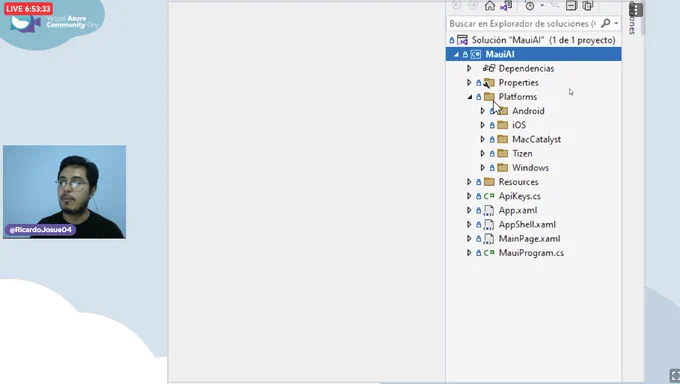Expand the Dependencias node

tap(469, 68)
